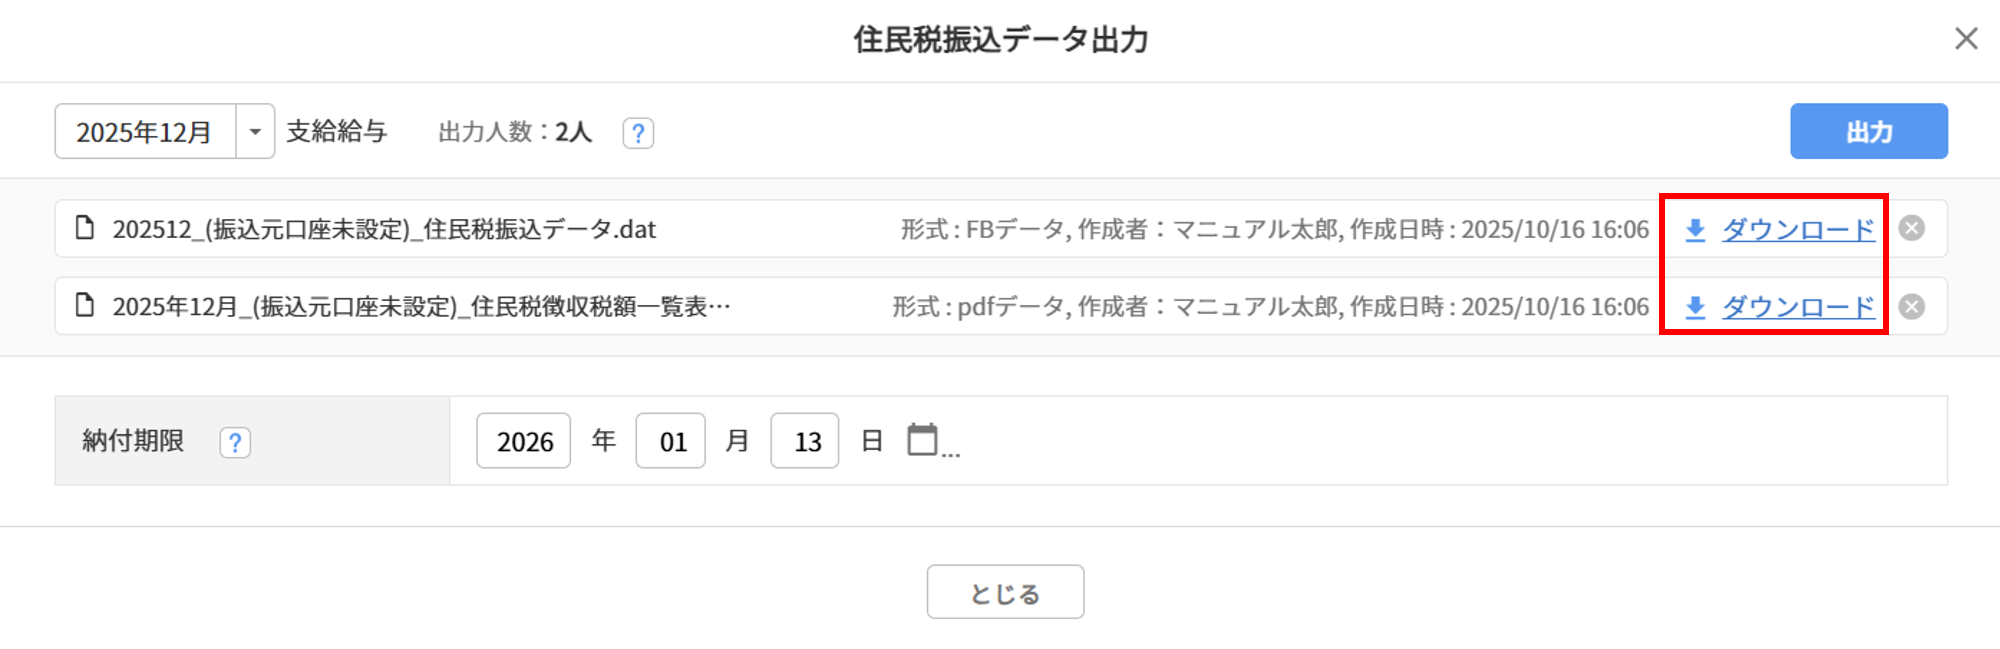Screen dimensions: 2000x649
Task: Click the とじる button
Action: coord(1005,593)
